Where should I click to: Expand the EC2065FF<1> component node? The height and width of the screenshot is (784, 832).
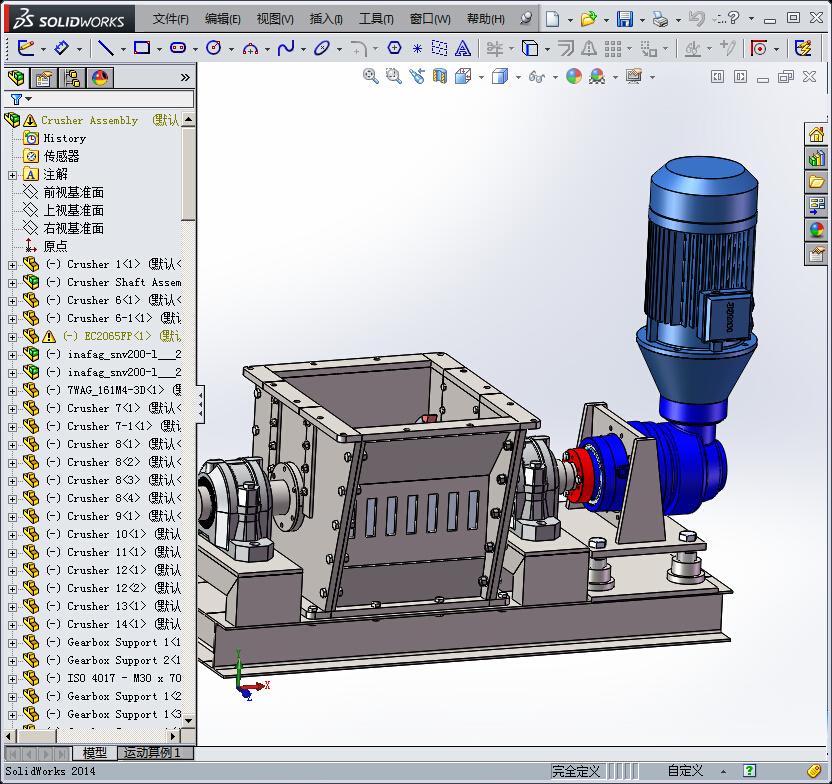pos(12,337)
